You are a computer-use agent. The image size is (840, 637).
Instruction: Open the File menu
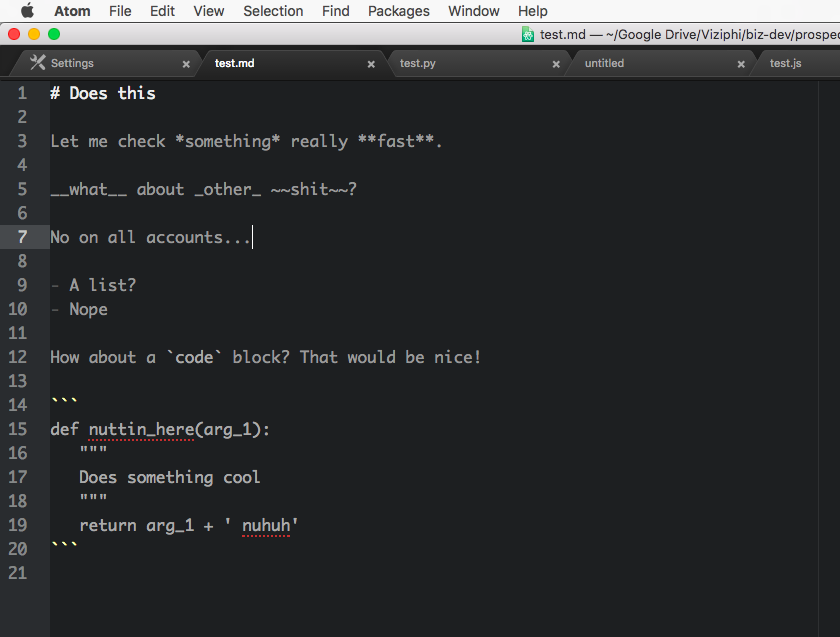click(x=120, y=11)
